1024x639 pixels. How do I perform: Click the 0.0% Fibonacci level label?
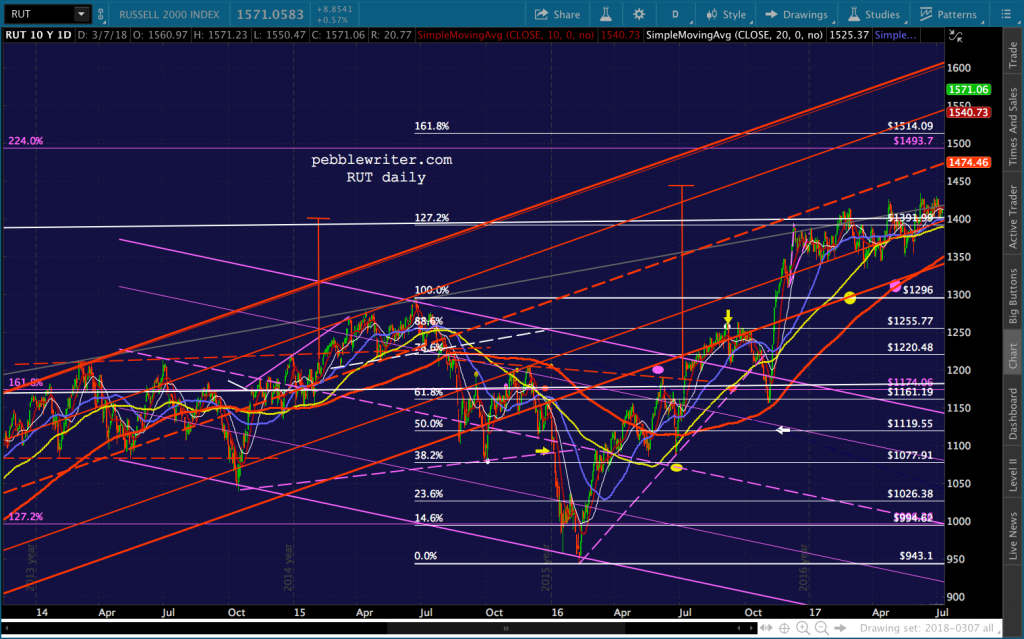tap(426, 555)
